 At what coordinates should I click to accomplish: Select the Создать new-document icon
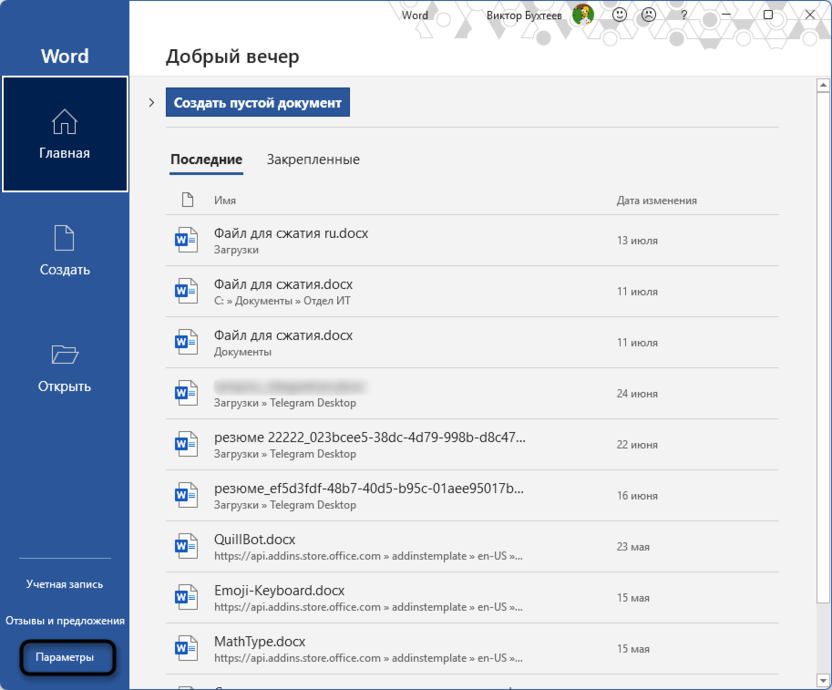[64, 237]
